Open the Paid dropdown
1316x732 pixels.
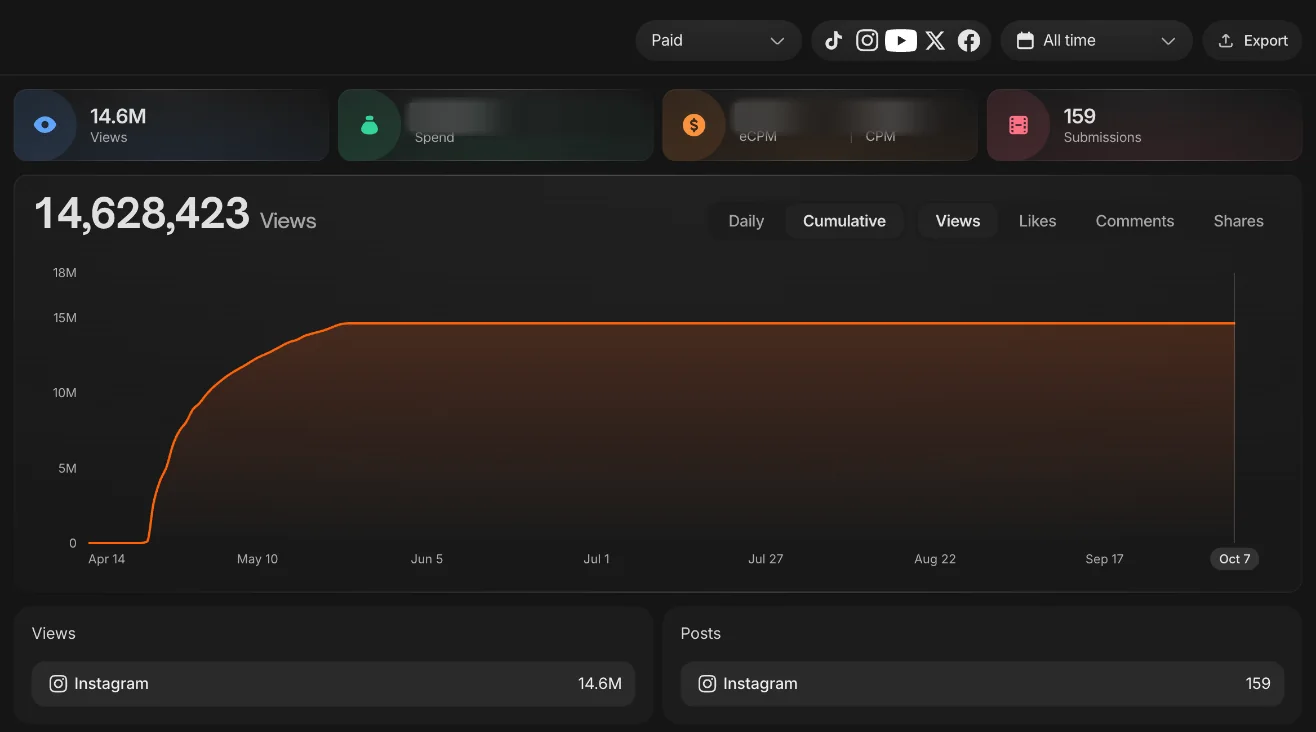pos(718,41)
